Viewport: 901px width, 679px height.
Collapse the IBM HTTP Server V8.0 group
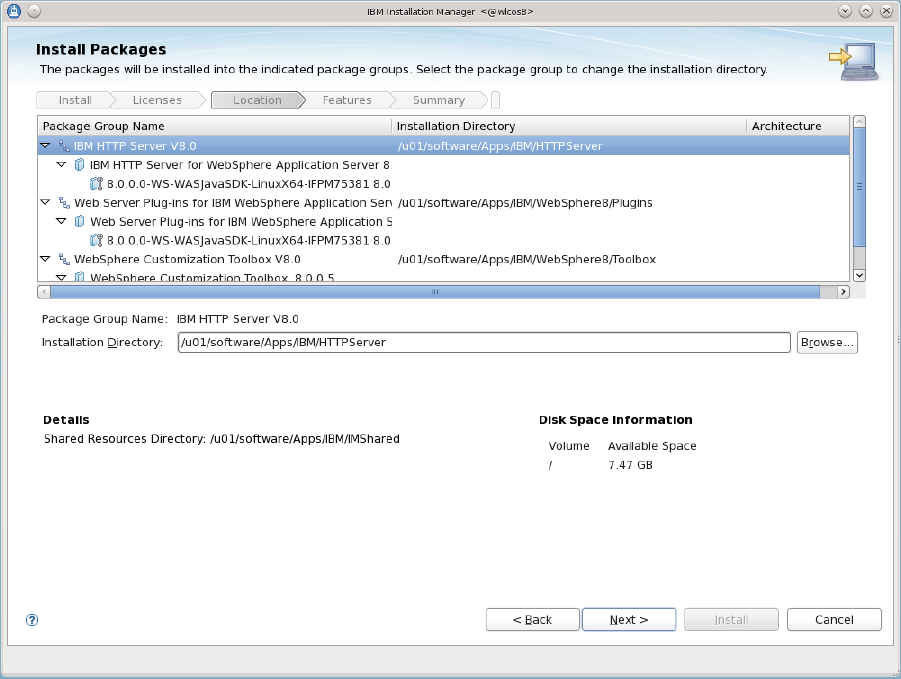(x=45, y=146)
